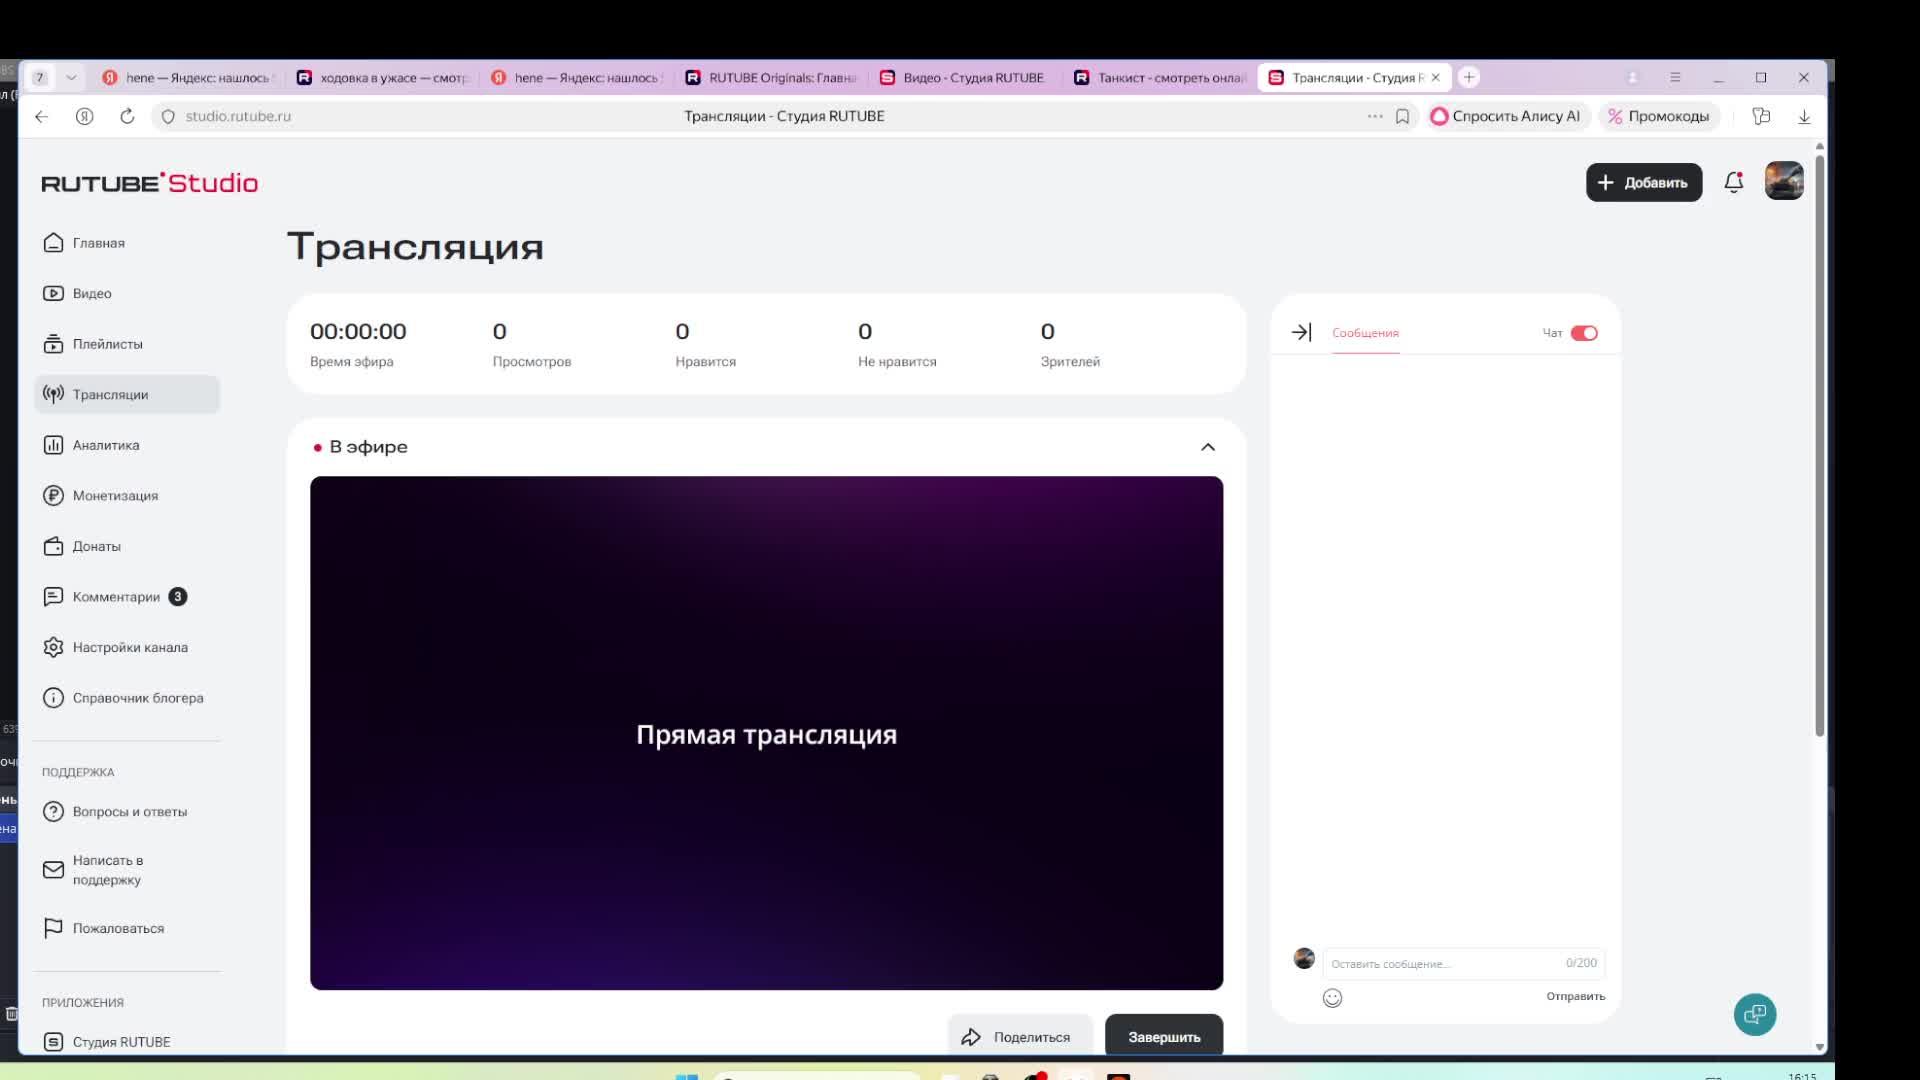Open Настройки канала
Screen dimensions: 1920x1080
tap(130, 647)
